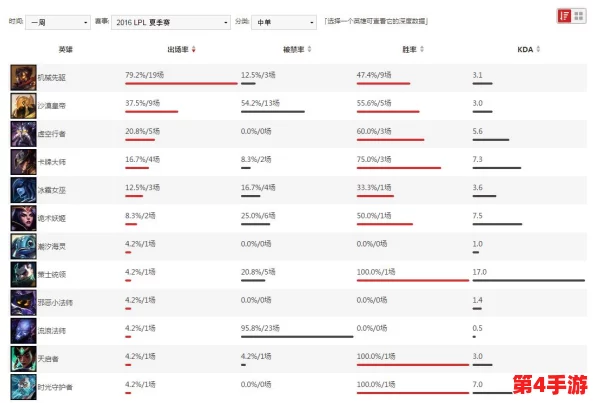Click the 时光守护者 hero name

pos(55,387)
